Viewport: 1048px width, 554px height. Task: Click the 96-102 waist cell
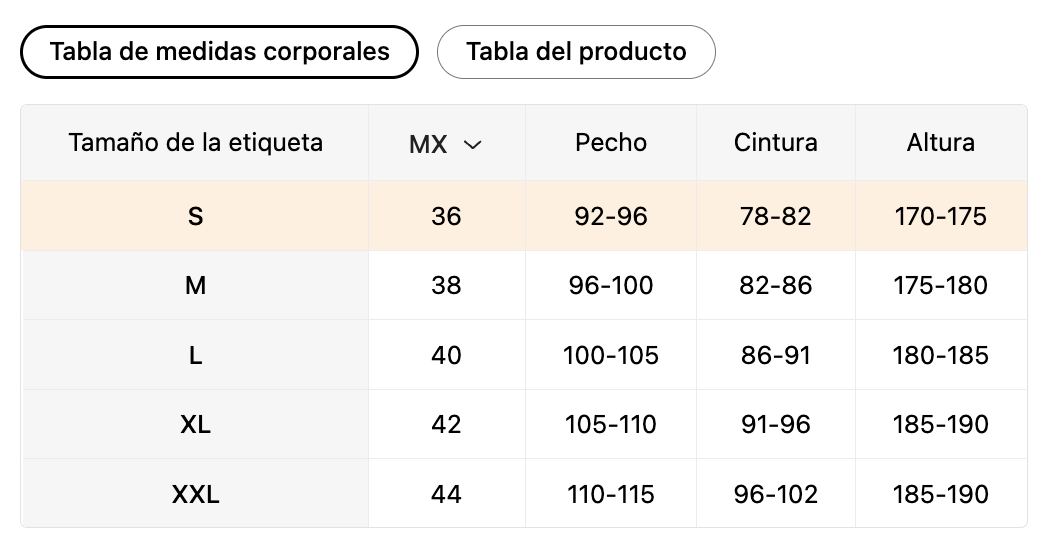point(775,495)
